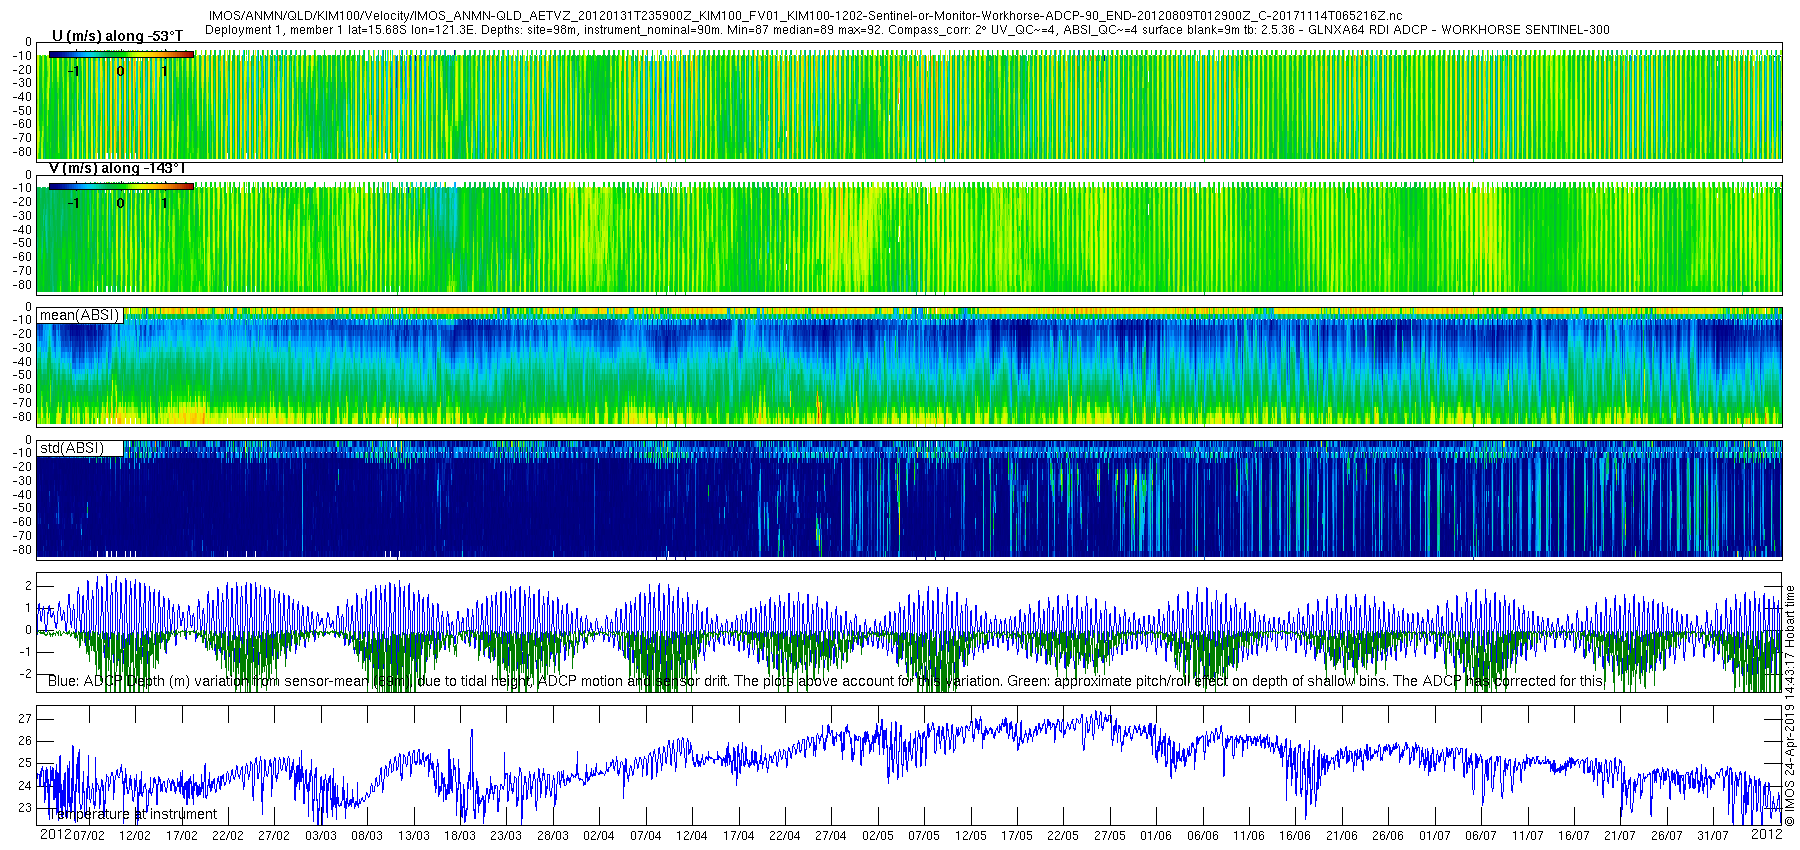This screenshot has height=850, width=1800.
Task: Click the file path title line at top
Action: coord(805,16)
